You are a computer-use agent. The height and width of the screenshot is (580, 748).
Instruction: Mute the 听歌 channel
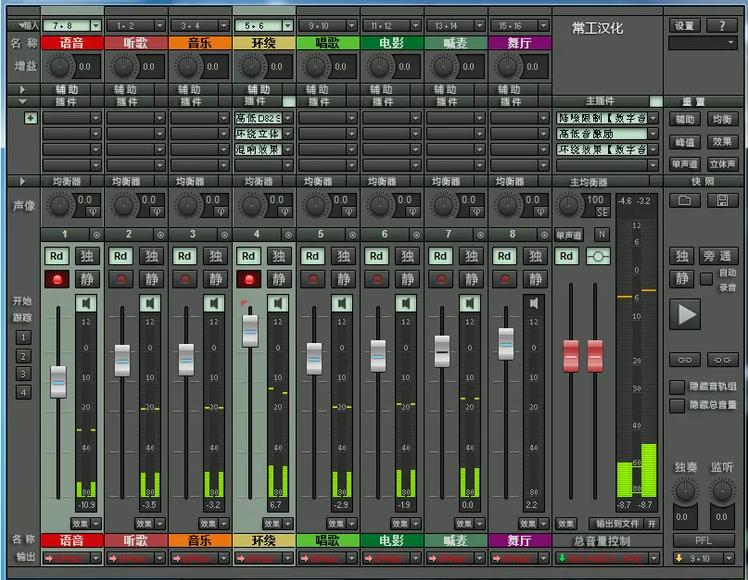[x=151, y=279]
